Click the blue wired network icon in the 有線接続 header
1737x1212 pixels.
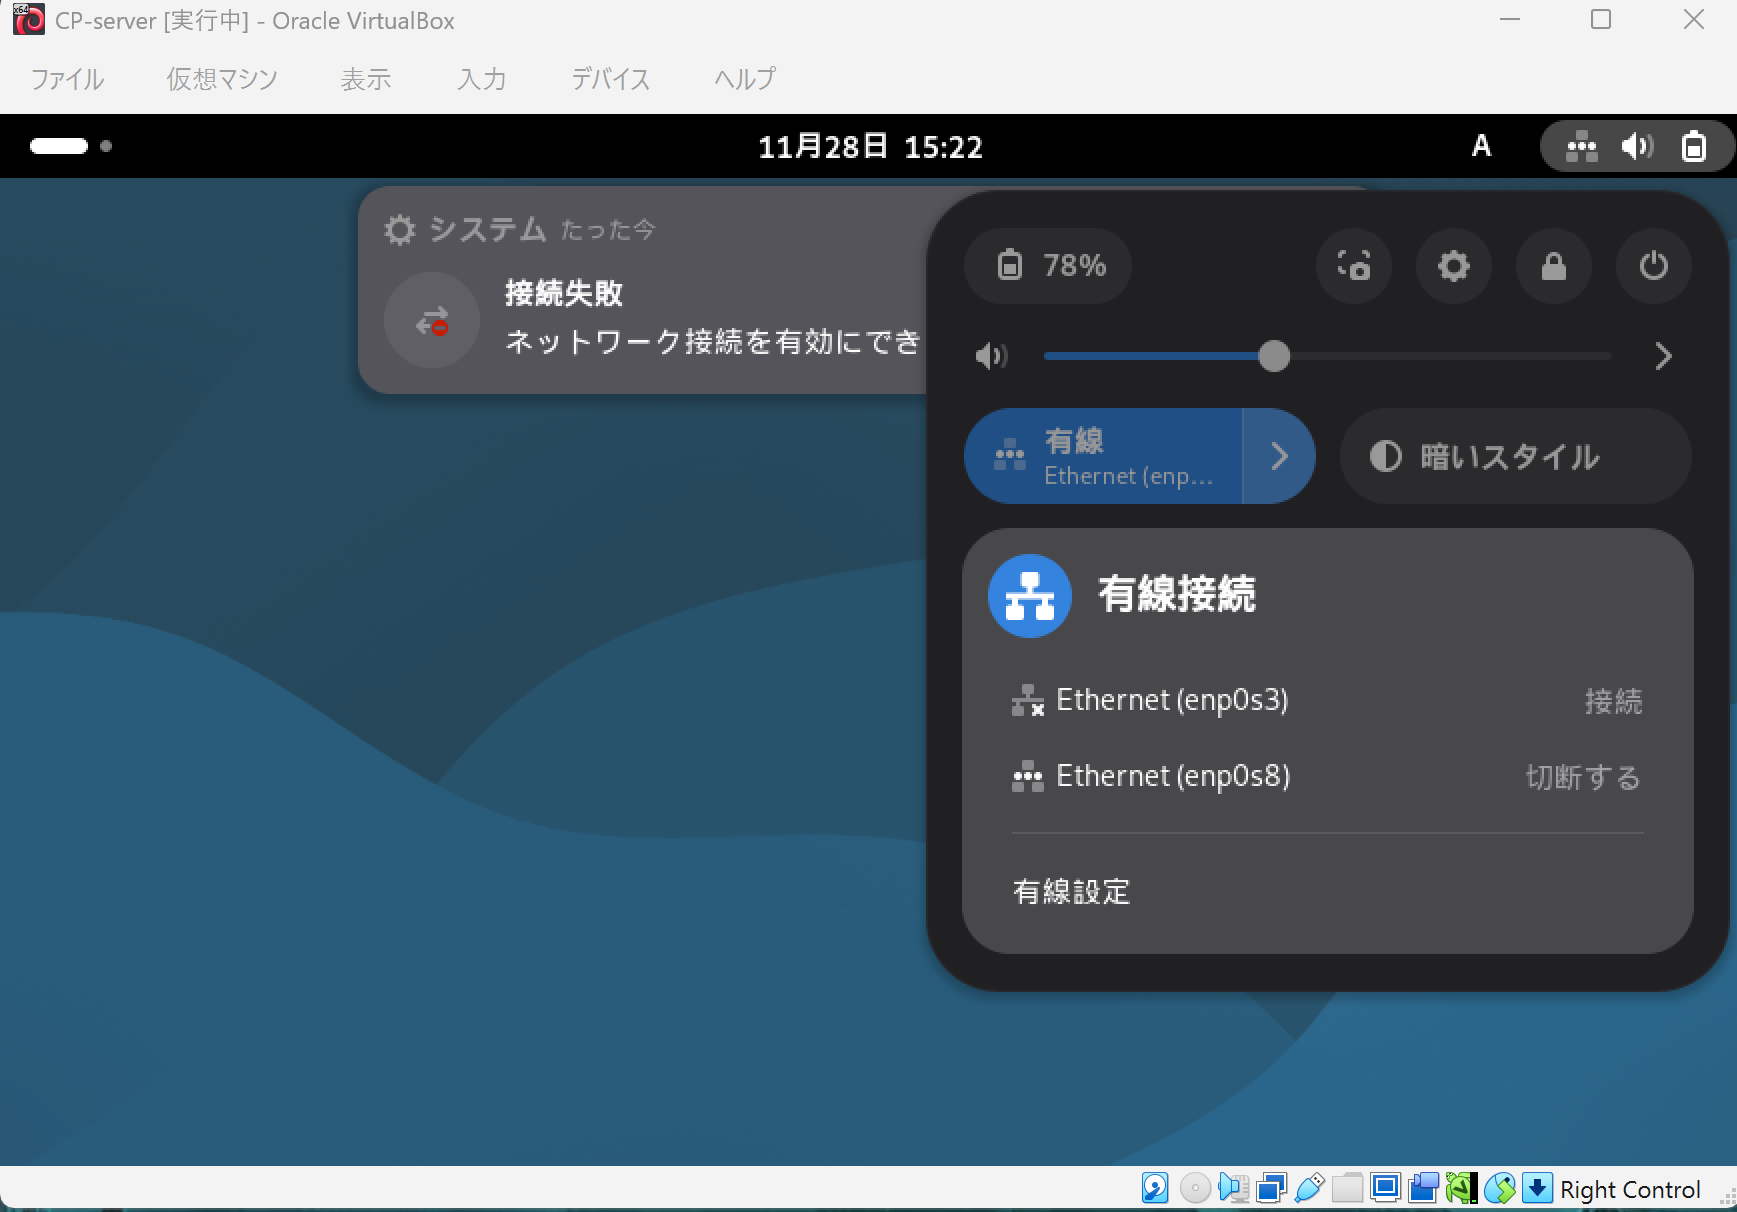point(1030,596)
